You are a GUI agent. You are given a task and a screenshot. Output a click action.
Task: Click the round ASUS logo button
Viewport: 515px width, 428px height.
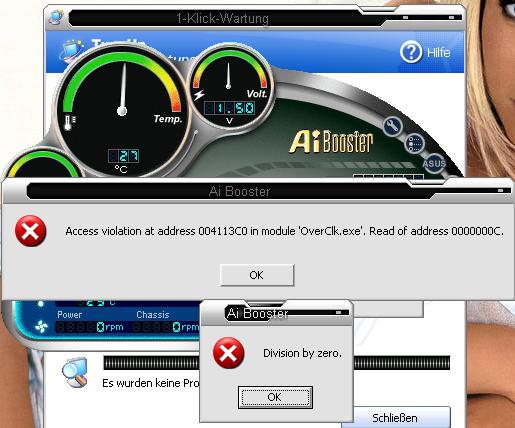tap(434, 163)
